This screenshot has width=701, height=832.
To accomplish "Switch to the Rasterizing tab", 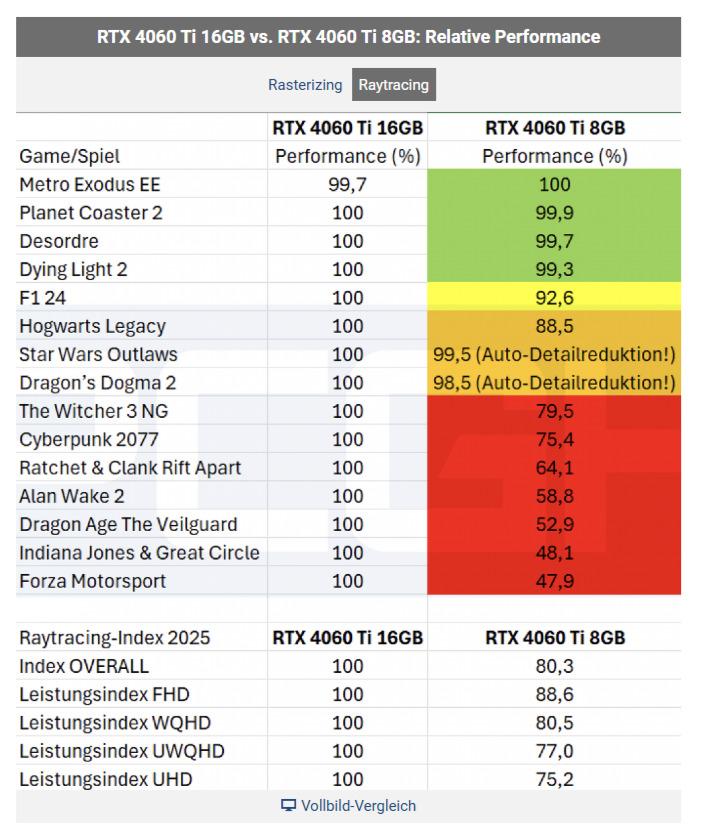I will [x=305, y=85].
